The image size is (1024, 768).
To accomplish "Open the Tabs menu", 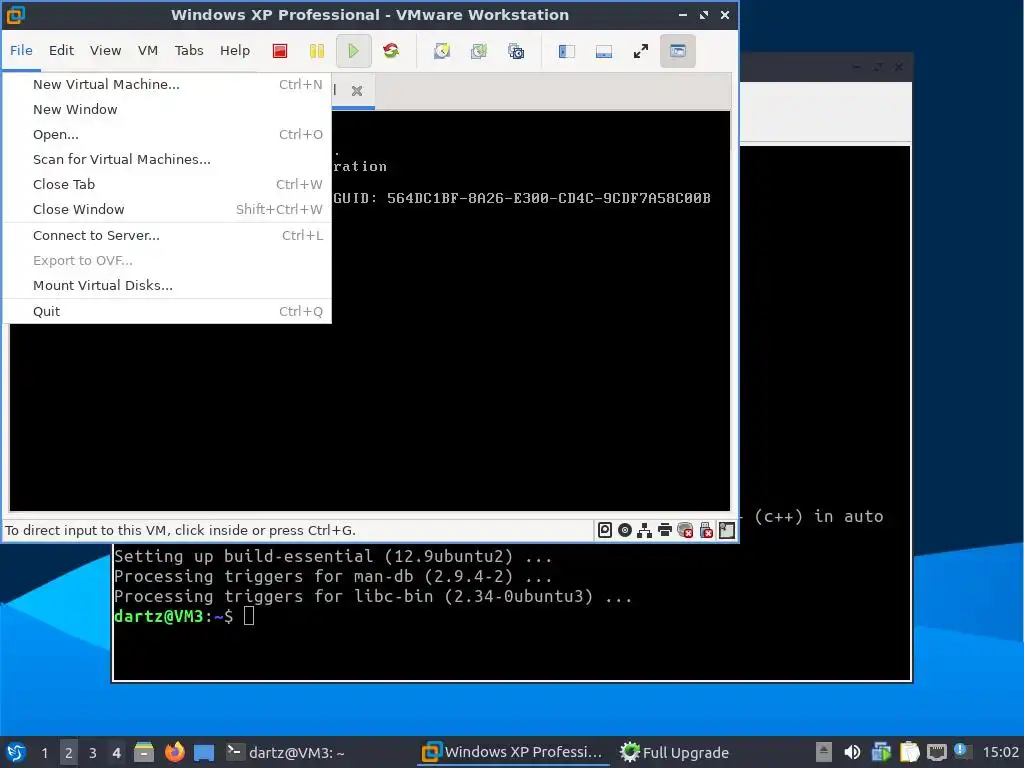I will [x=189, y=50].
